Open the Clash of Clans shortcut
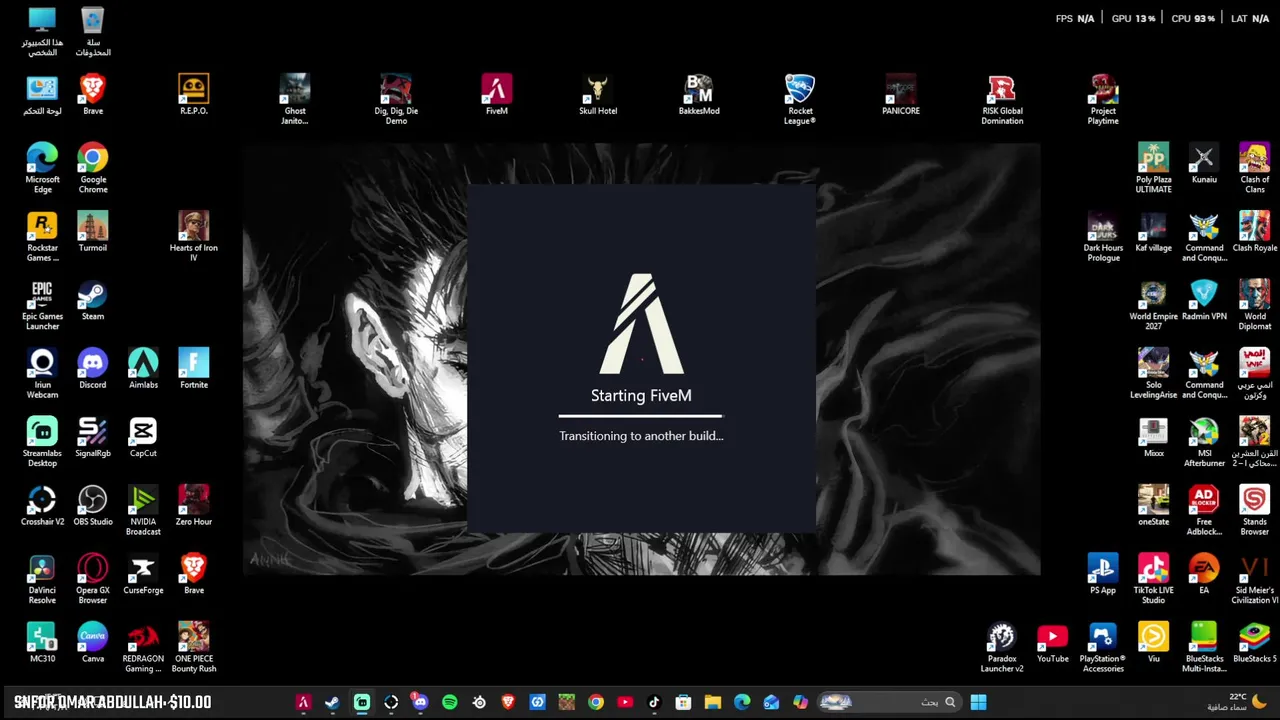1280x720 pixels. tap(1255, 168)
